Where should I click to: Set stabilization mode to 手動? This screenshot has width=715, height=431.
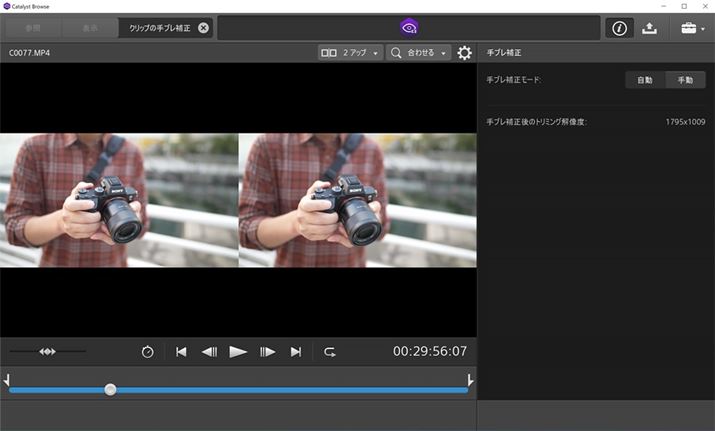click(685, 80)
